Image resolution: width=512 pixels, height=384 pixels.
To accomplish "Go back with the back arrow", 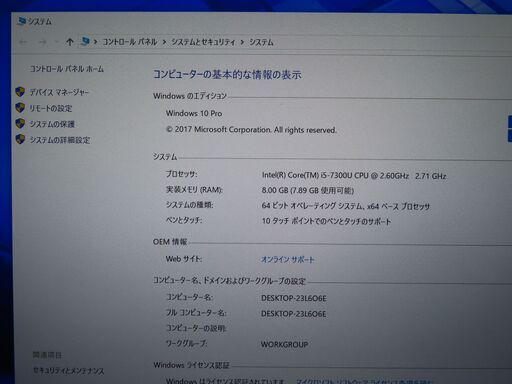I will (23, 42).
